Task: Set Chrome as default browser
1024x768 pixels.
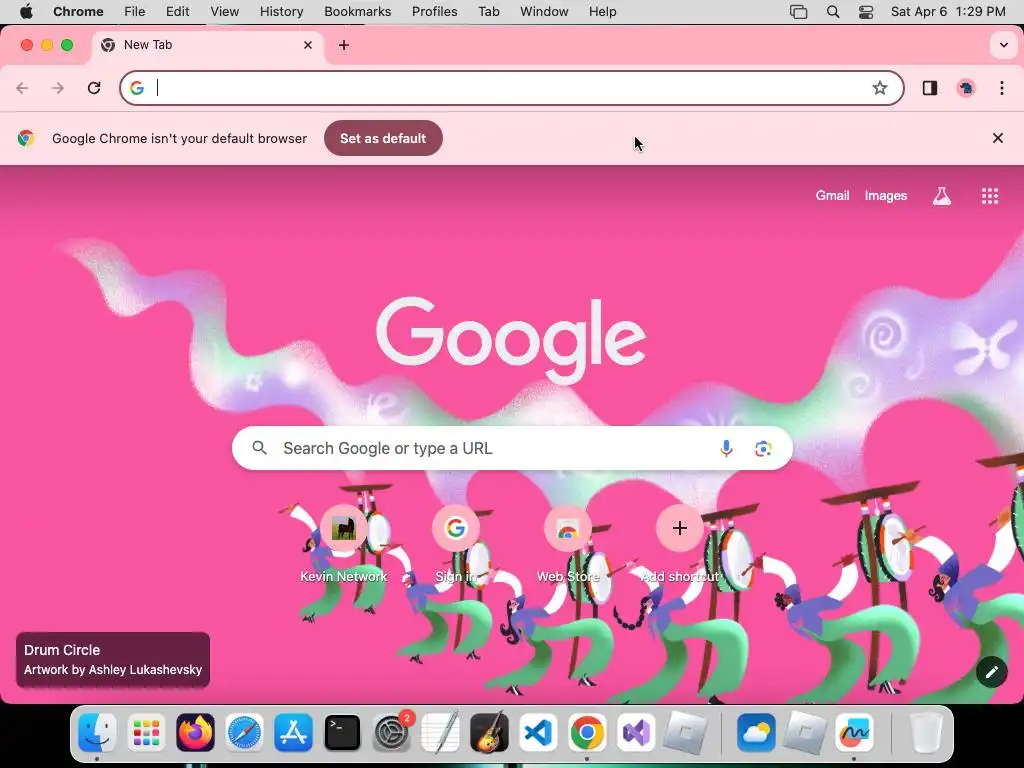Action: 383,138
